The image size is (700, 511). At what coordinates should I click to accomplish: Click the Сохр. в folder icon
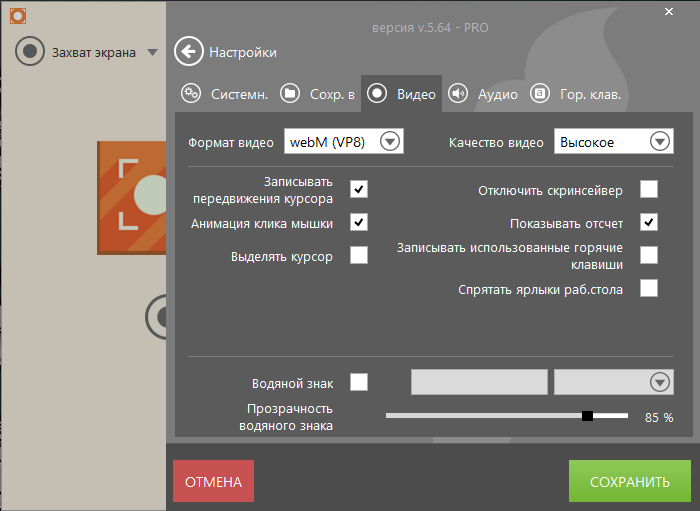(290, 94)
